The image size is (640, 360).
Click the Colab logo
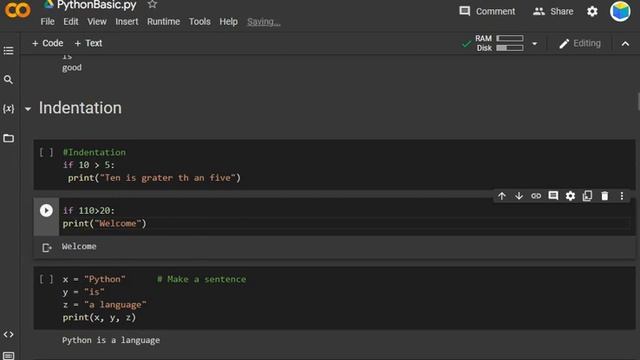click(18, 10)
